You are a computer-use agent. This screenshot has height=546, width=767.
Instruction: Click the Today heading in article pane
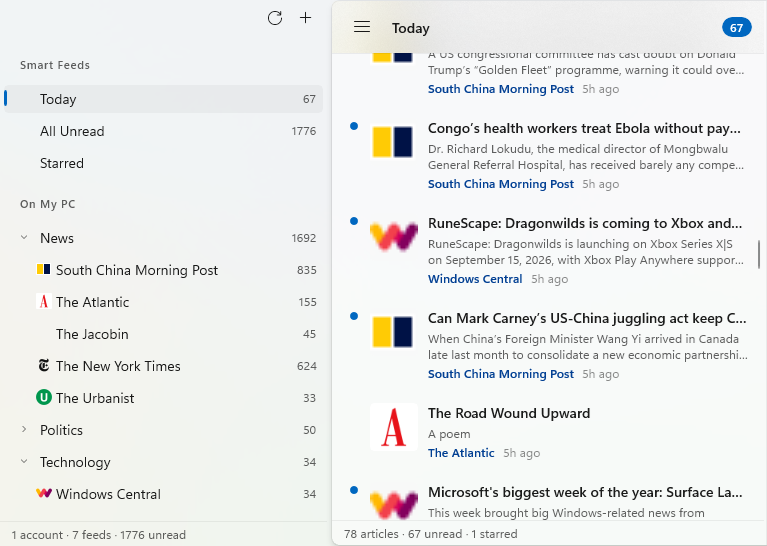pos(410,28)
